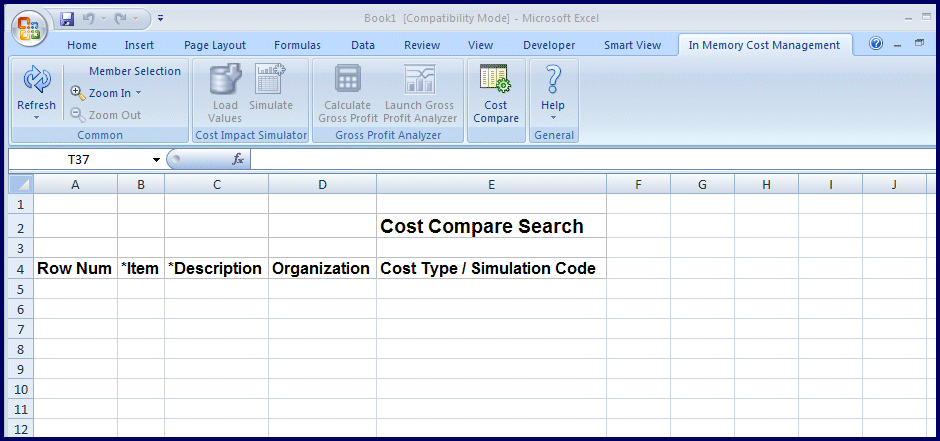Screen dimensions: 940x441
Task: Select row 10 header
Action: click(x=21, y=389)
